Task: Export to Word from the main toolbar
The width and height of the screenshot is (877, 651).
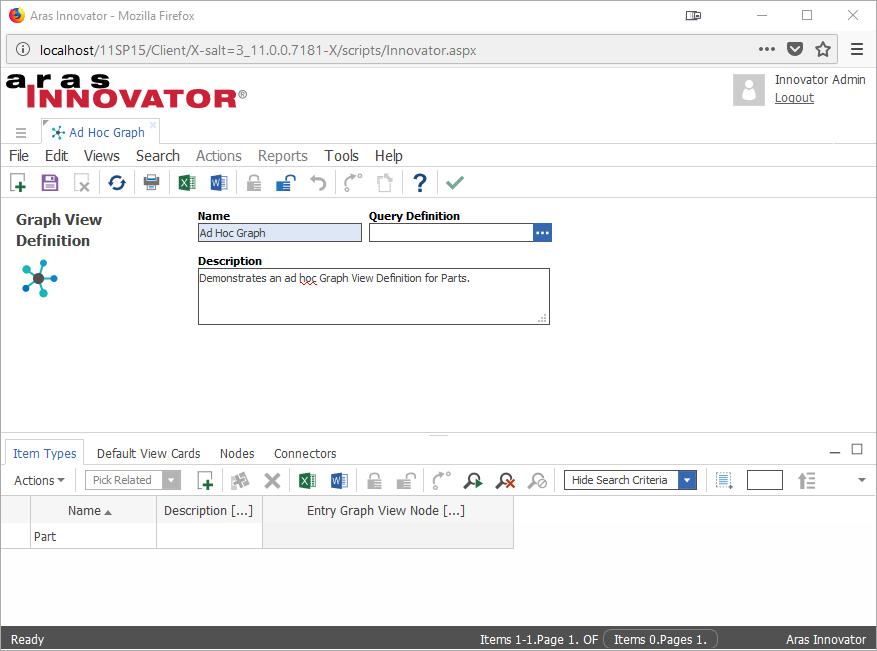Action: (219, 182)
